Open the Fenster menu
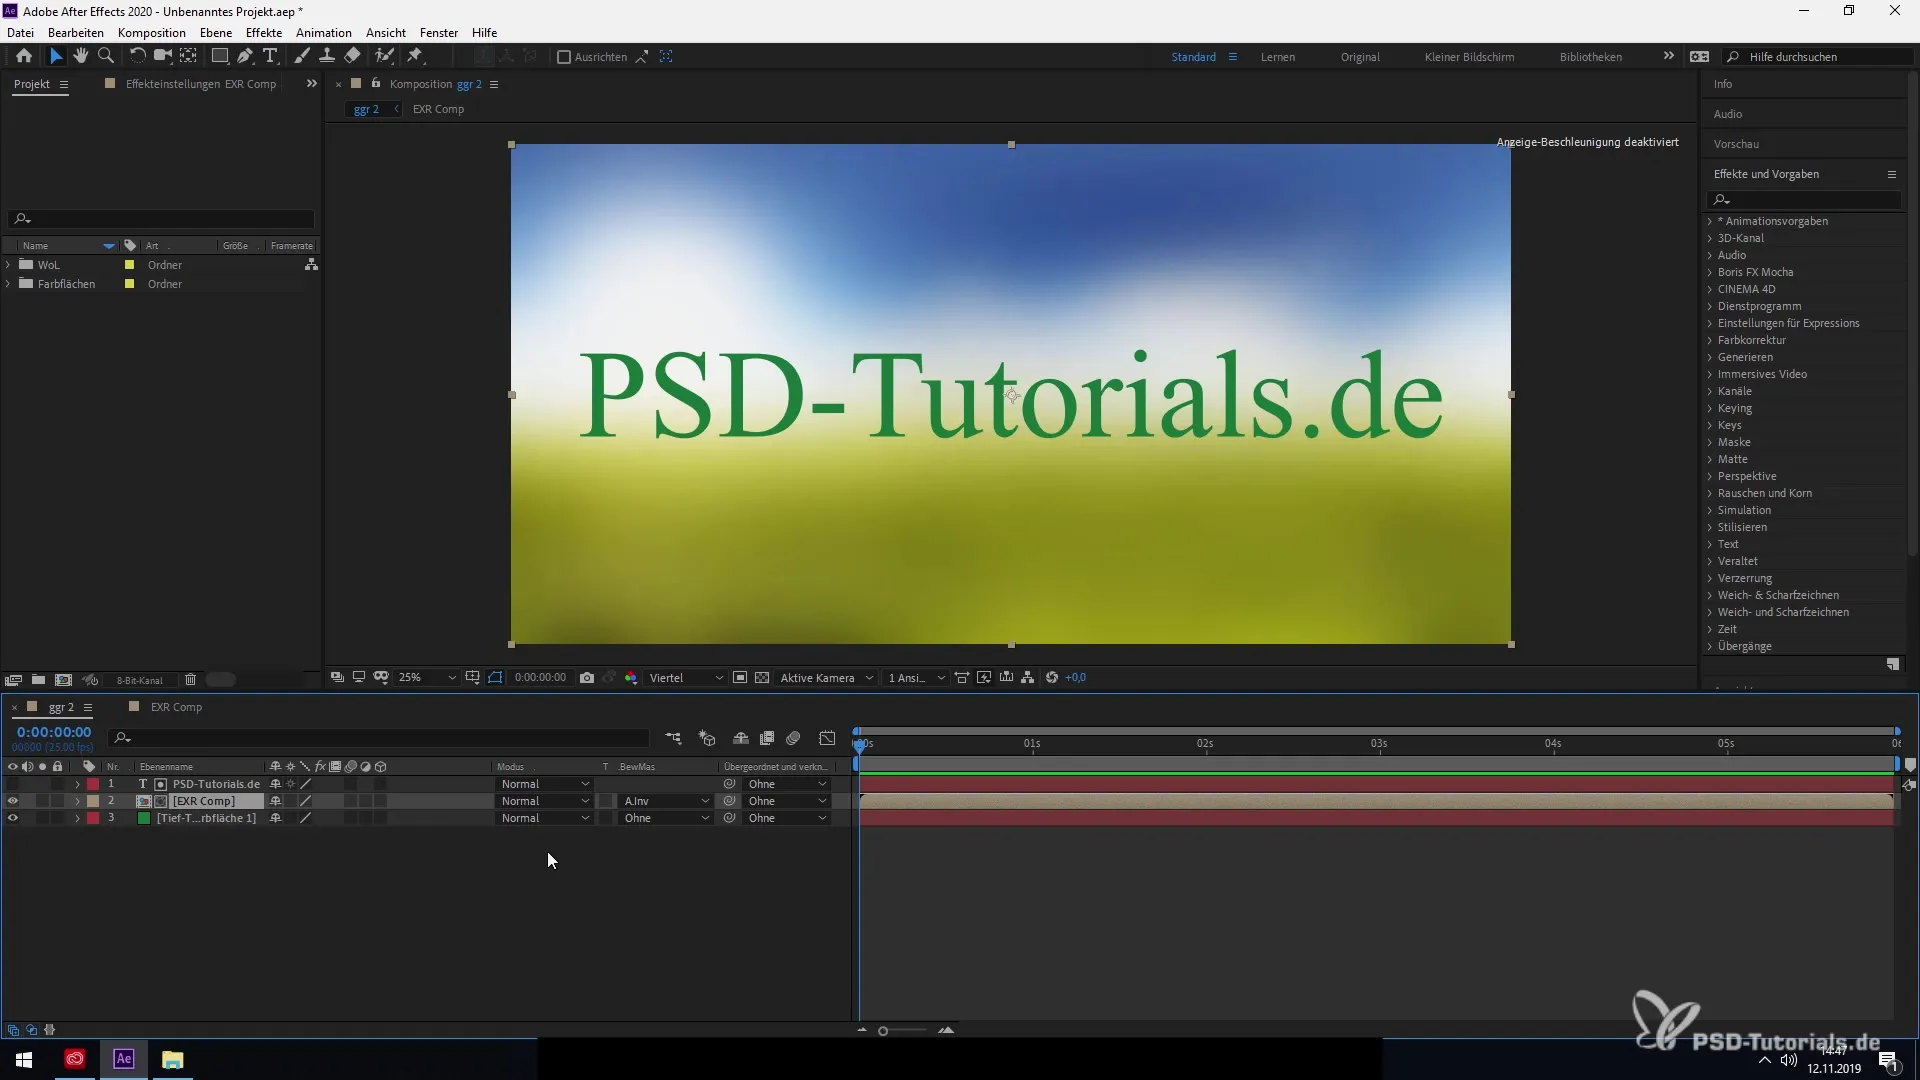Image resolution: width=1920 pixels, height=1080 pixels. coord(439,33)
